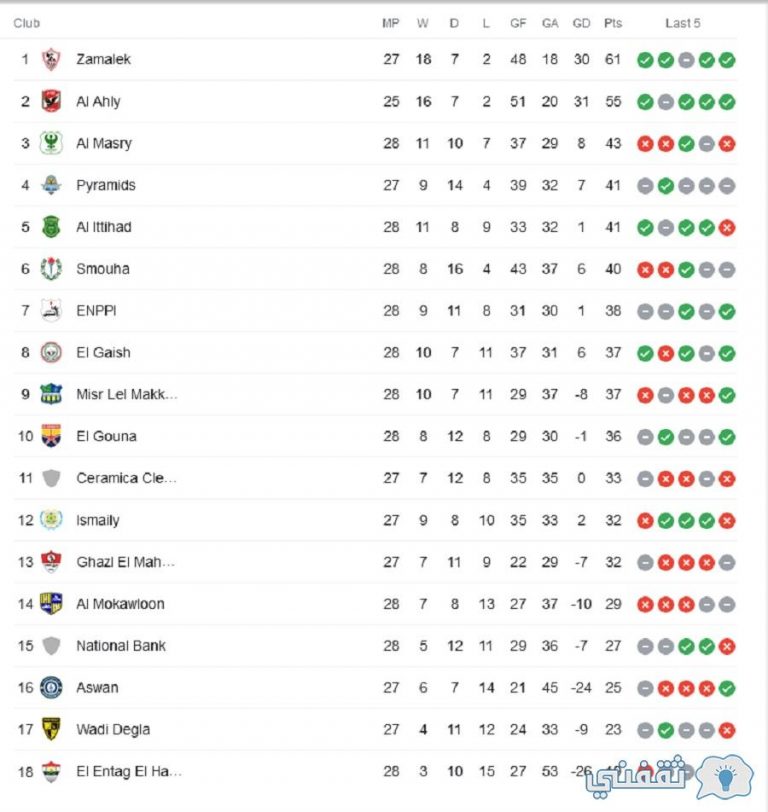Click the lightbulb watermark logo

click(725, 777)
